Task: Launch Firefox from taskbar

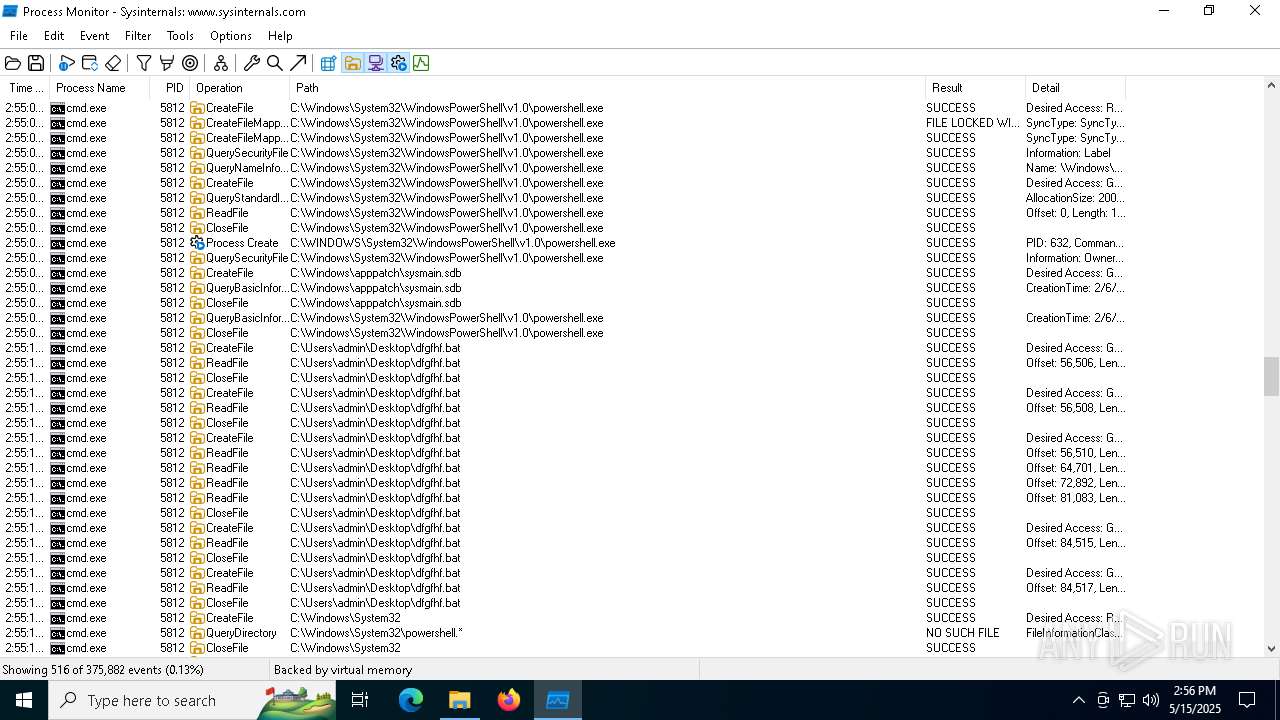Action: [x=509, y=700]
